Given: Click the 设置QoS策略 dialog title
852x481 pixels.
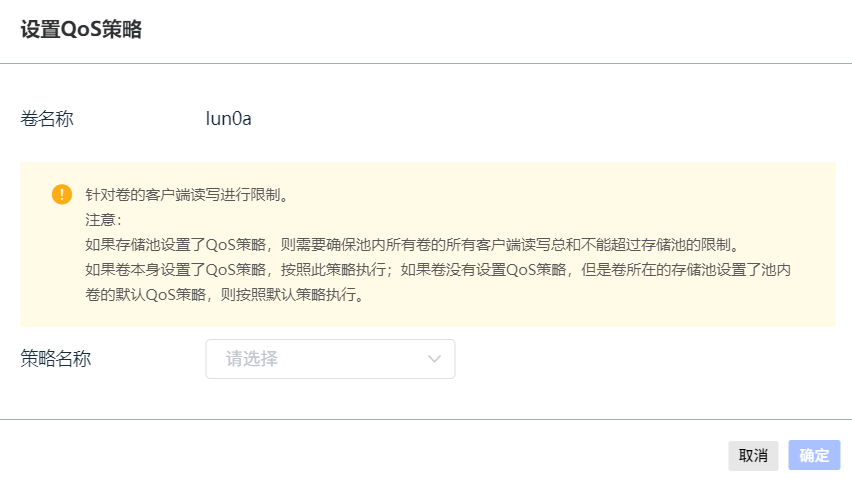Looking at the screenshot, I should 81,30.
